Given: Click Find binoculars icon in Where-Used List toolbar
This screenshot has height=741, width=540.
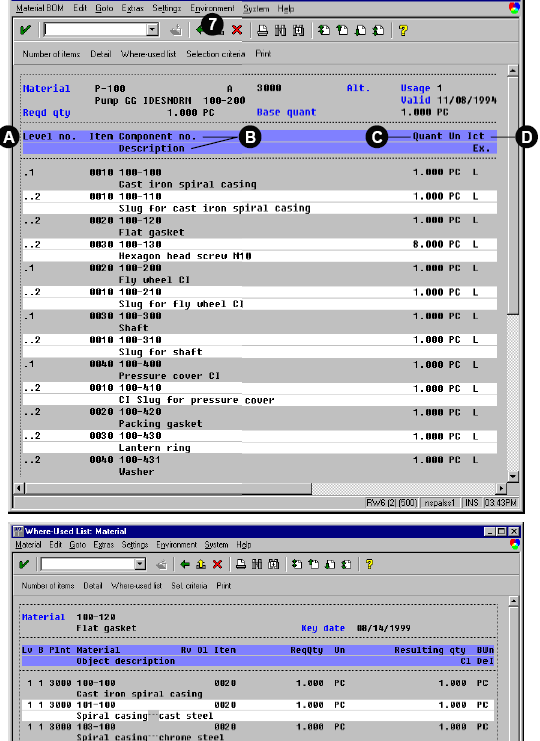Looking at the screenshot, I should (257, 564).
